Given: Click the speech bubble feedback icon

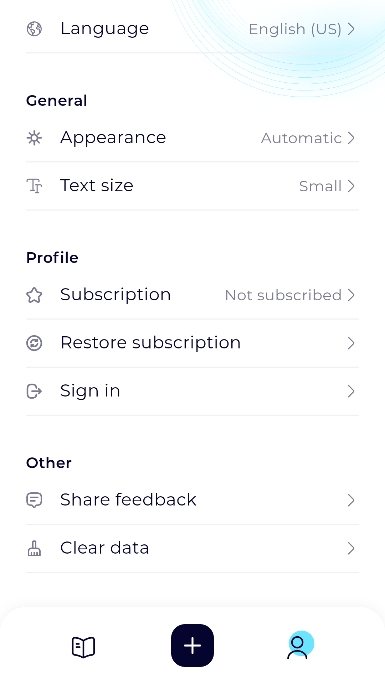Looking at the screenshot, I should pyautogui.click(x=34, y=500).
